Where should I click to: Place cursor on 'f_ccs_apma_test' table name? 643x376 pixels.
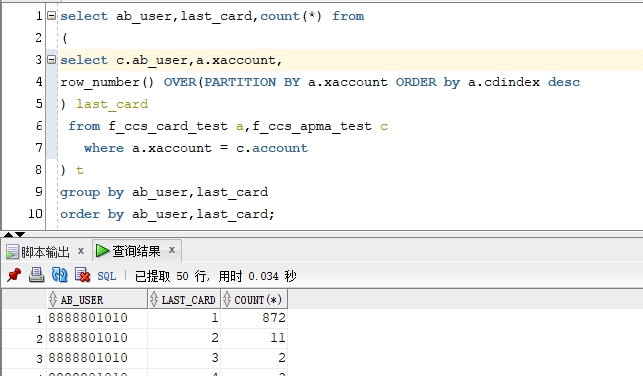click(312, 126)
